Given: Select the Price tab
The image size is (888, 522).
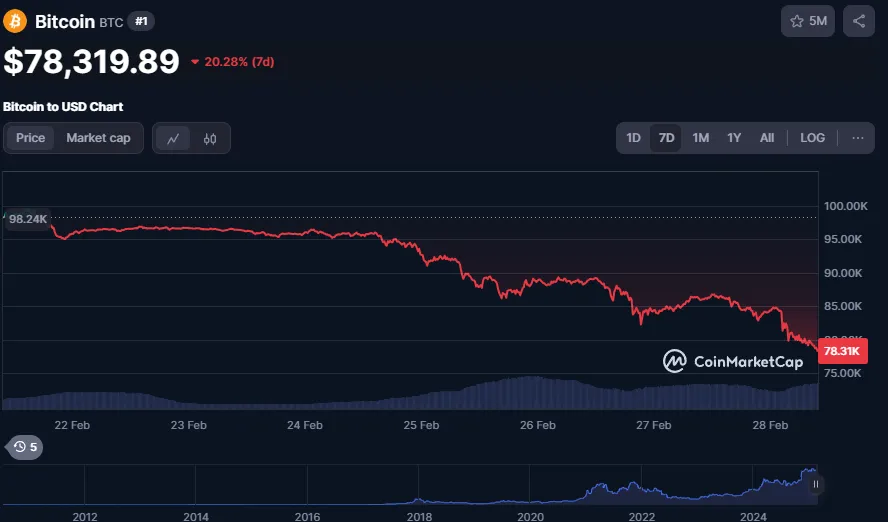Looking at the screenshot, I should (30, 138).
